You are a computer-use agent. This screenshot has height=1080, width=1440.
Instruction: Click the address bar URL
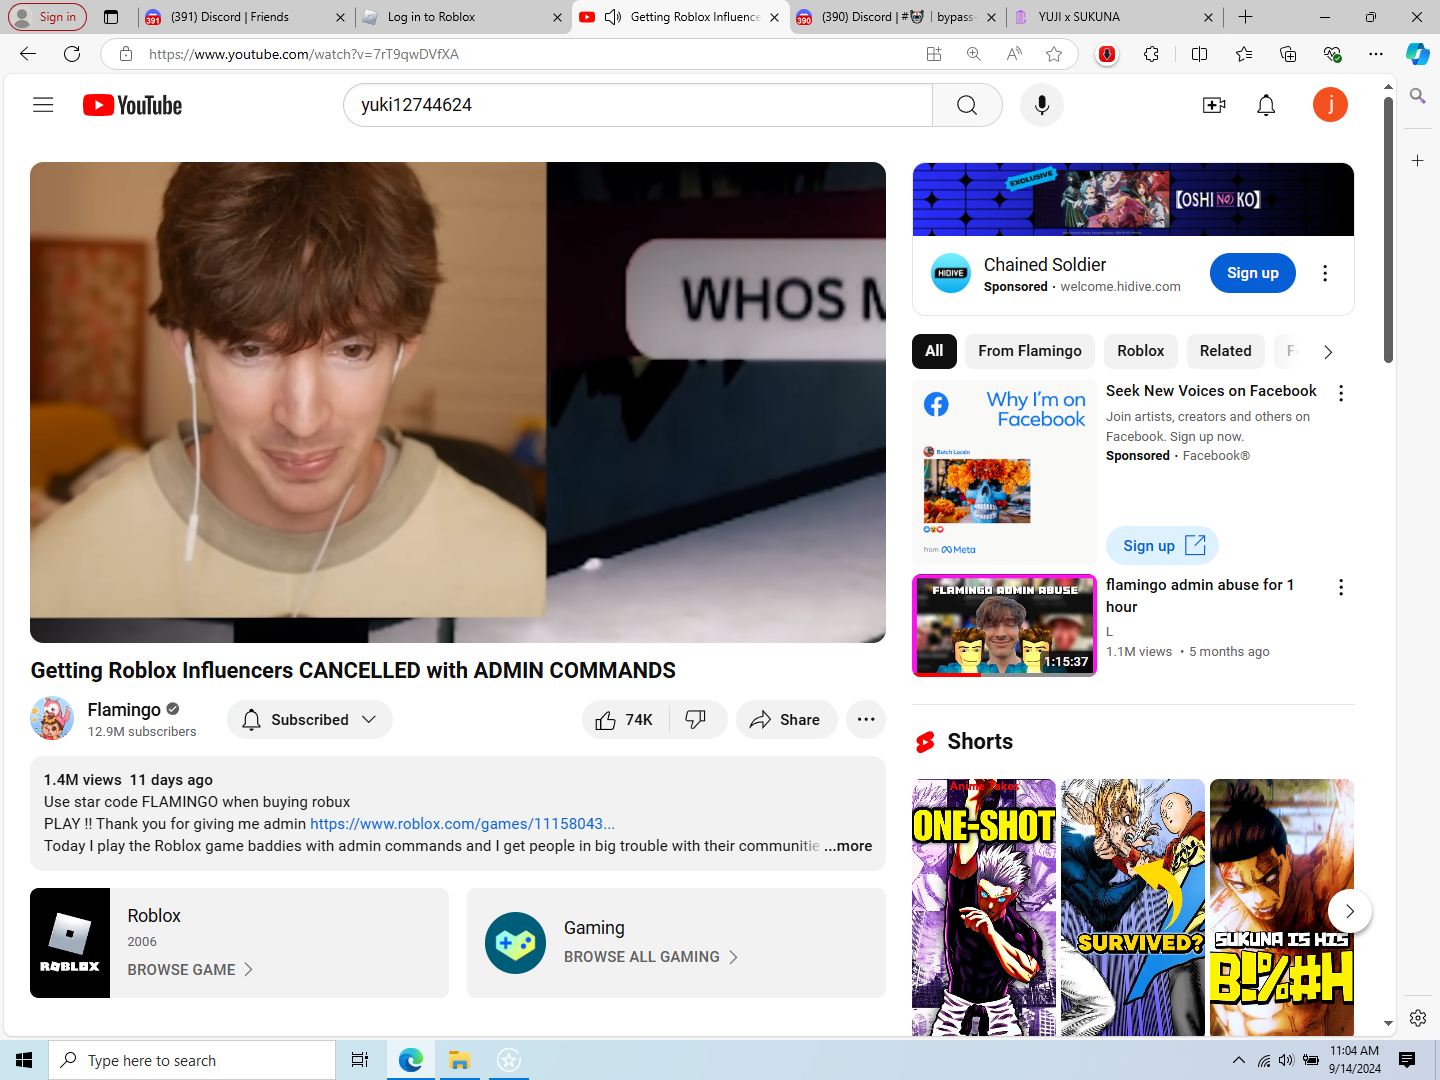click(x=304, y=54)
